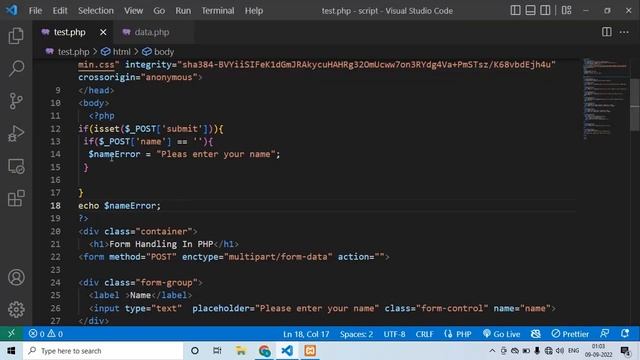This screenshot has width=640, height=360.
Task: Click the editor vertical scrollbar
Action: tap(635, 105)
